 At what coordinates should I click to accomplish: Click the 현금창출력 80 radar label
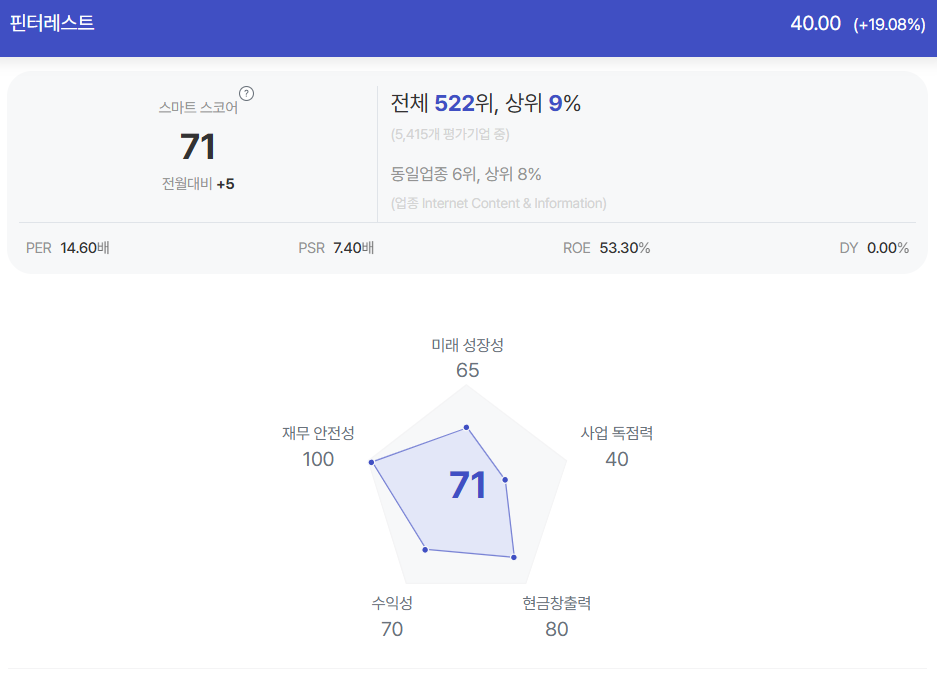[x=556, y=616]
